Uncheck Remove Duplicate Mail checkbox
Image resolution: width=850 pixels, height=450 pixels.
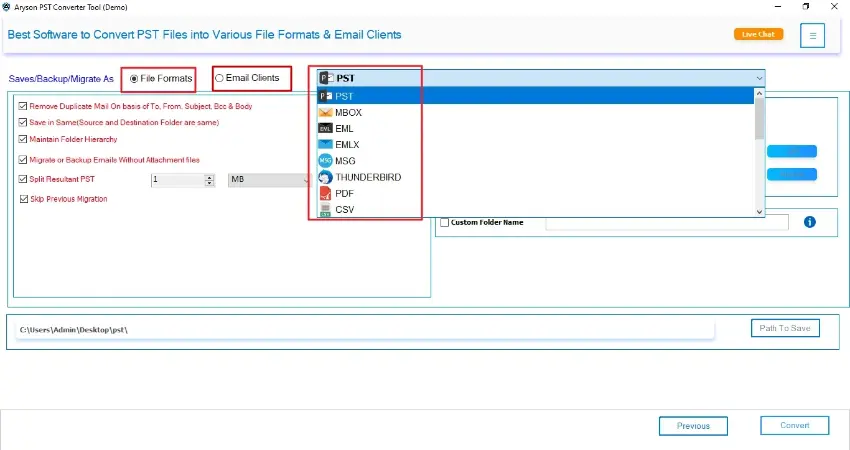point(23,106)
